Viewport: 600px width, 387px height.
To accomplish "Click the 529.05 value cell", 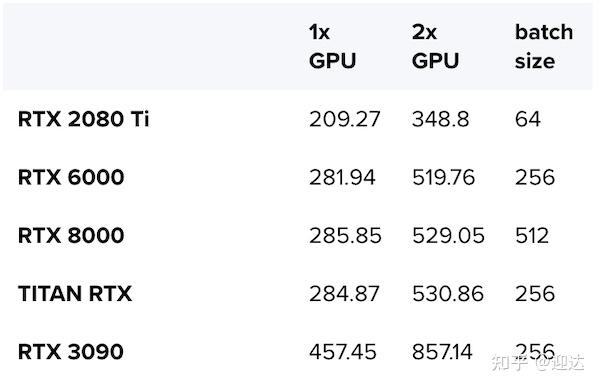I will tap(448, 235).
